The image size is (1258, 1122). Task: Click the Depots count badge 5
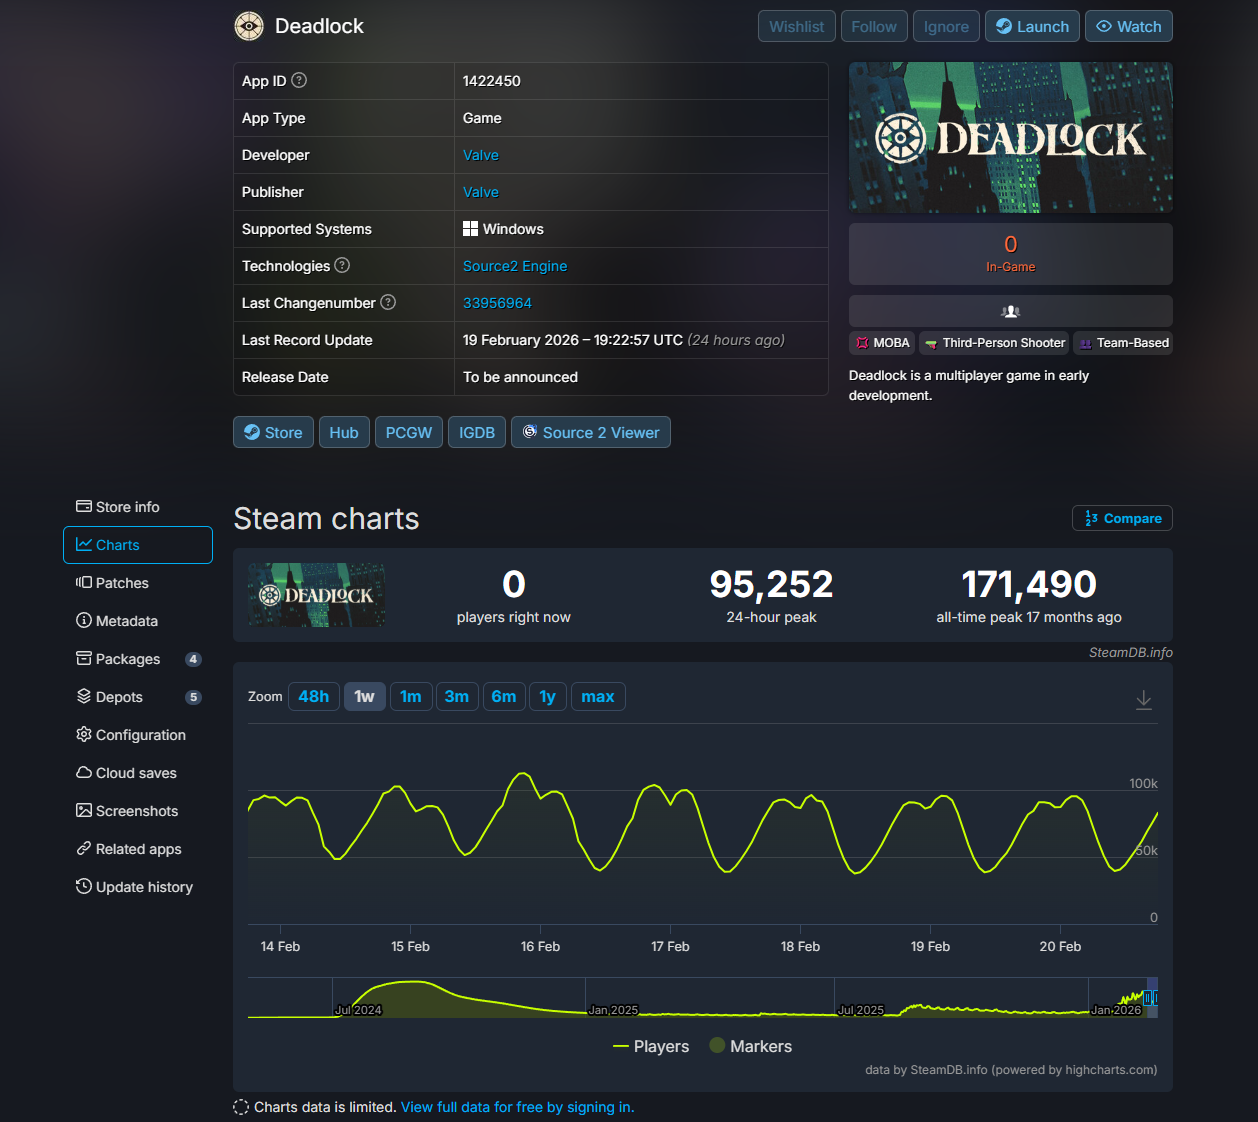pyautogui.click(x=194, y=697)
